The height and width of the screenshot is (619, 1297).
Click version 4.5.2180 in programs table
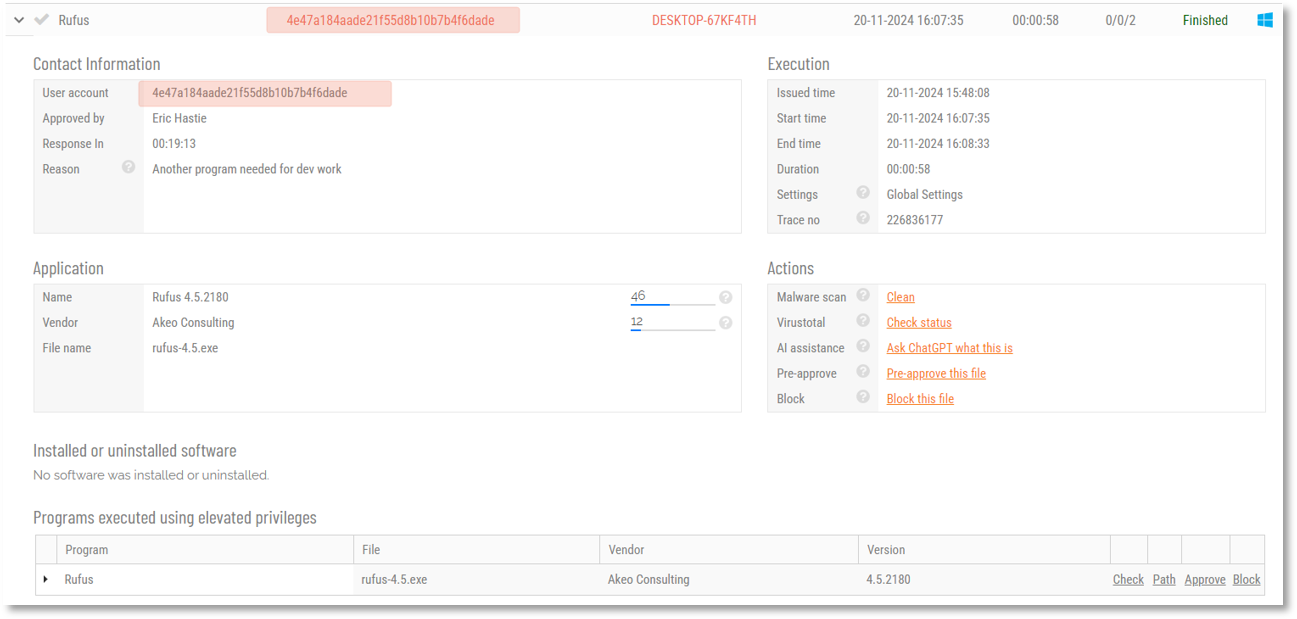[x=888, y=579]
